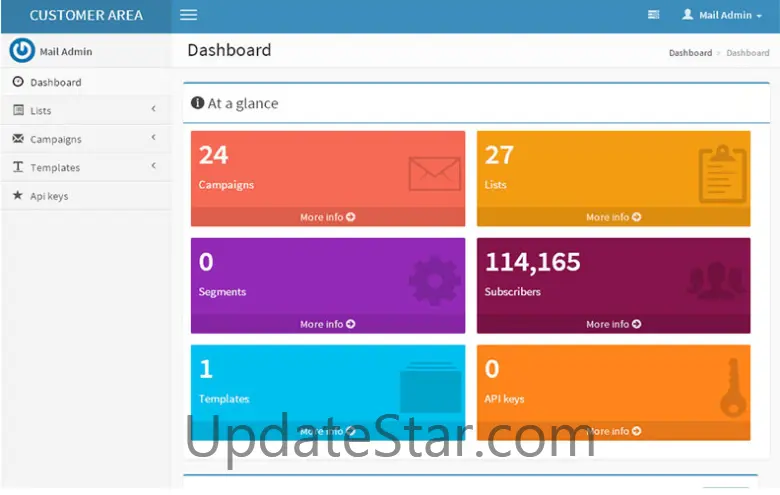Screen dimensions: 780x495
Task: Click the 114,165 Subscribers count
Action: [x=533, y=262]
